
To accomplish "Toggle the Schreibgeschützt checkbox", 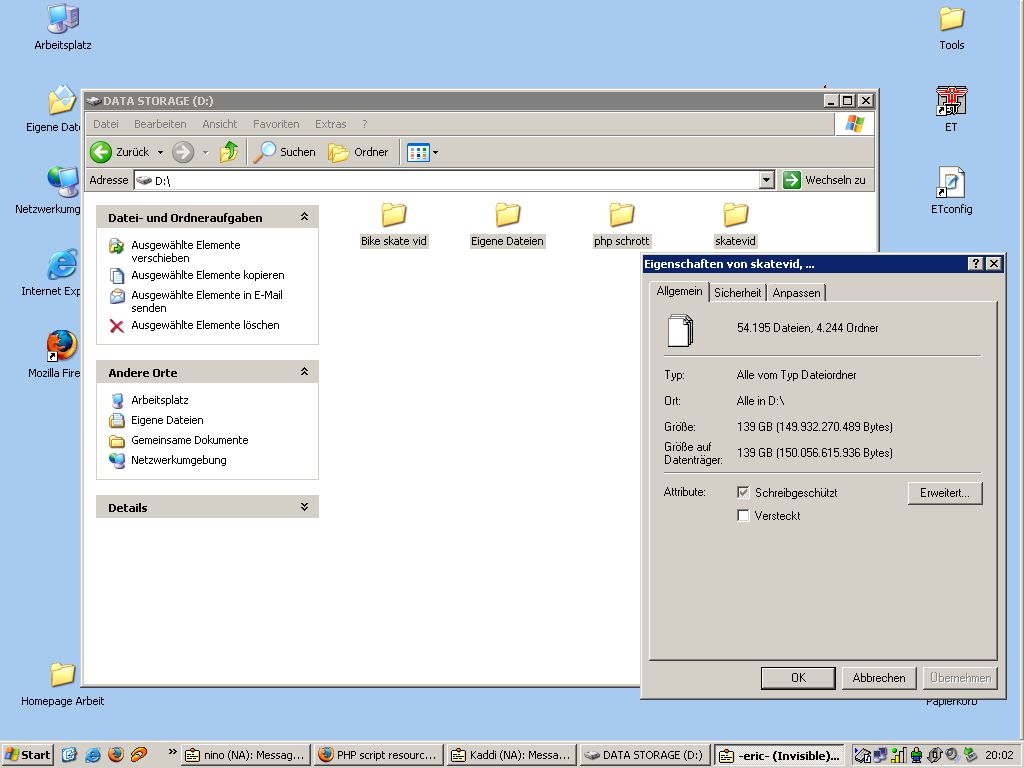I will pyautogui.click(x=743, y=493).
